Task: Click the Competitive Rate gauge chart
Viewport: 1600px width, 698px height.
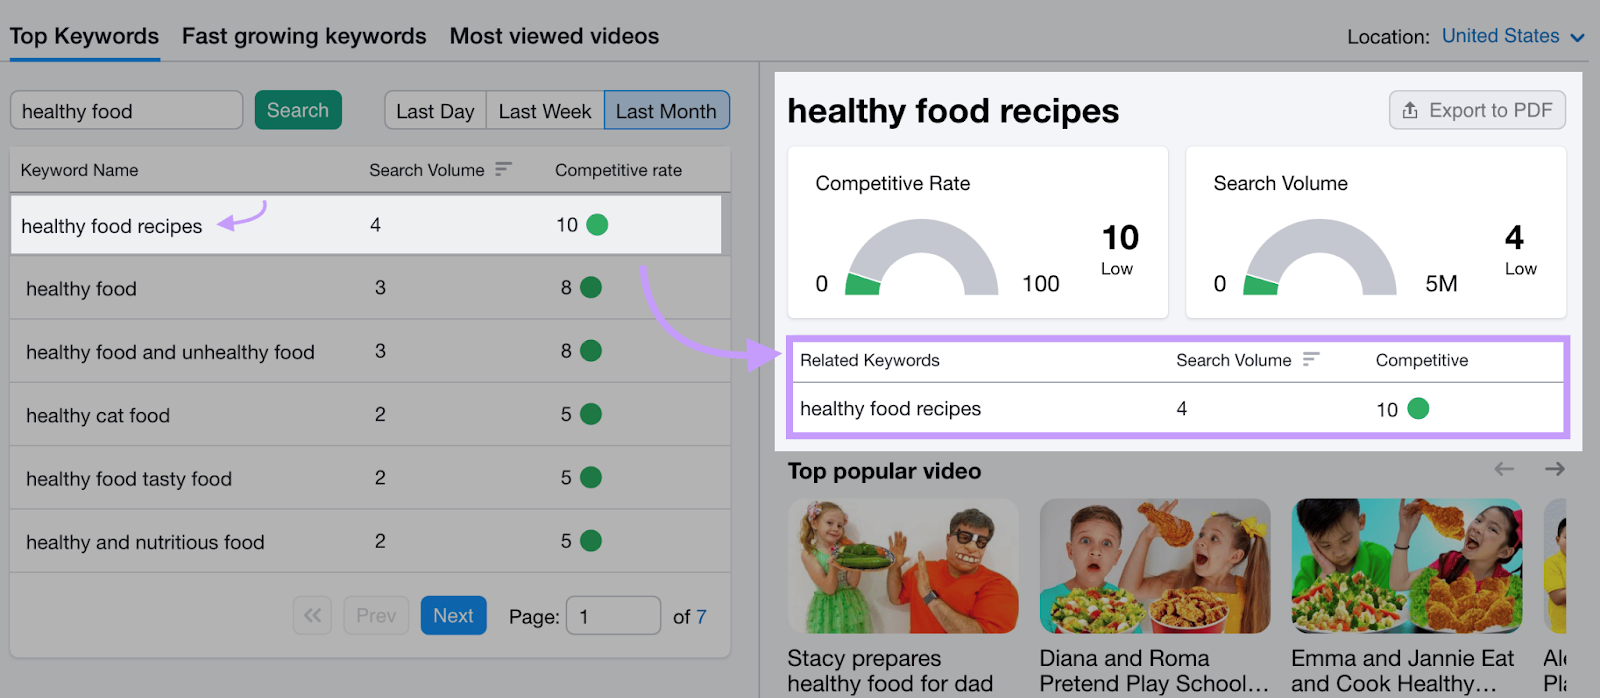Action: pos(922,259)
